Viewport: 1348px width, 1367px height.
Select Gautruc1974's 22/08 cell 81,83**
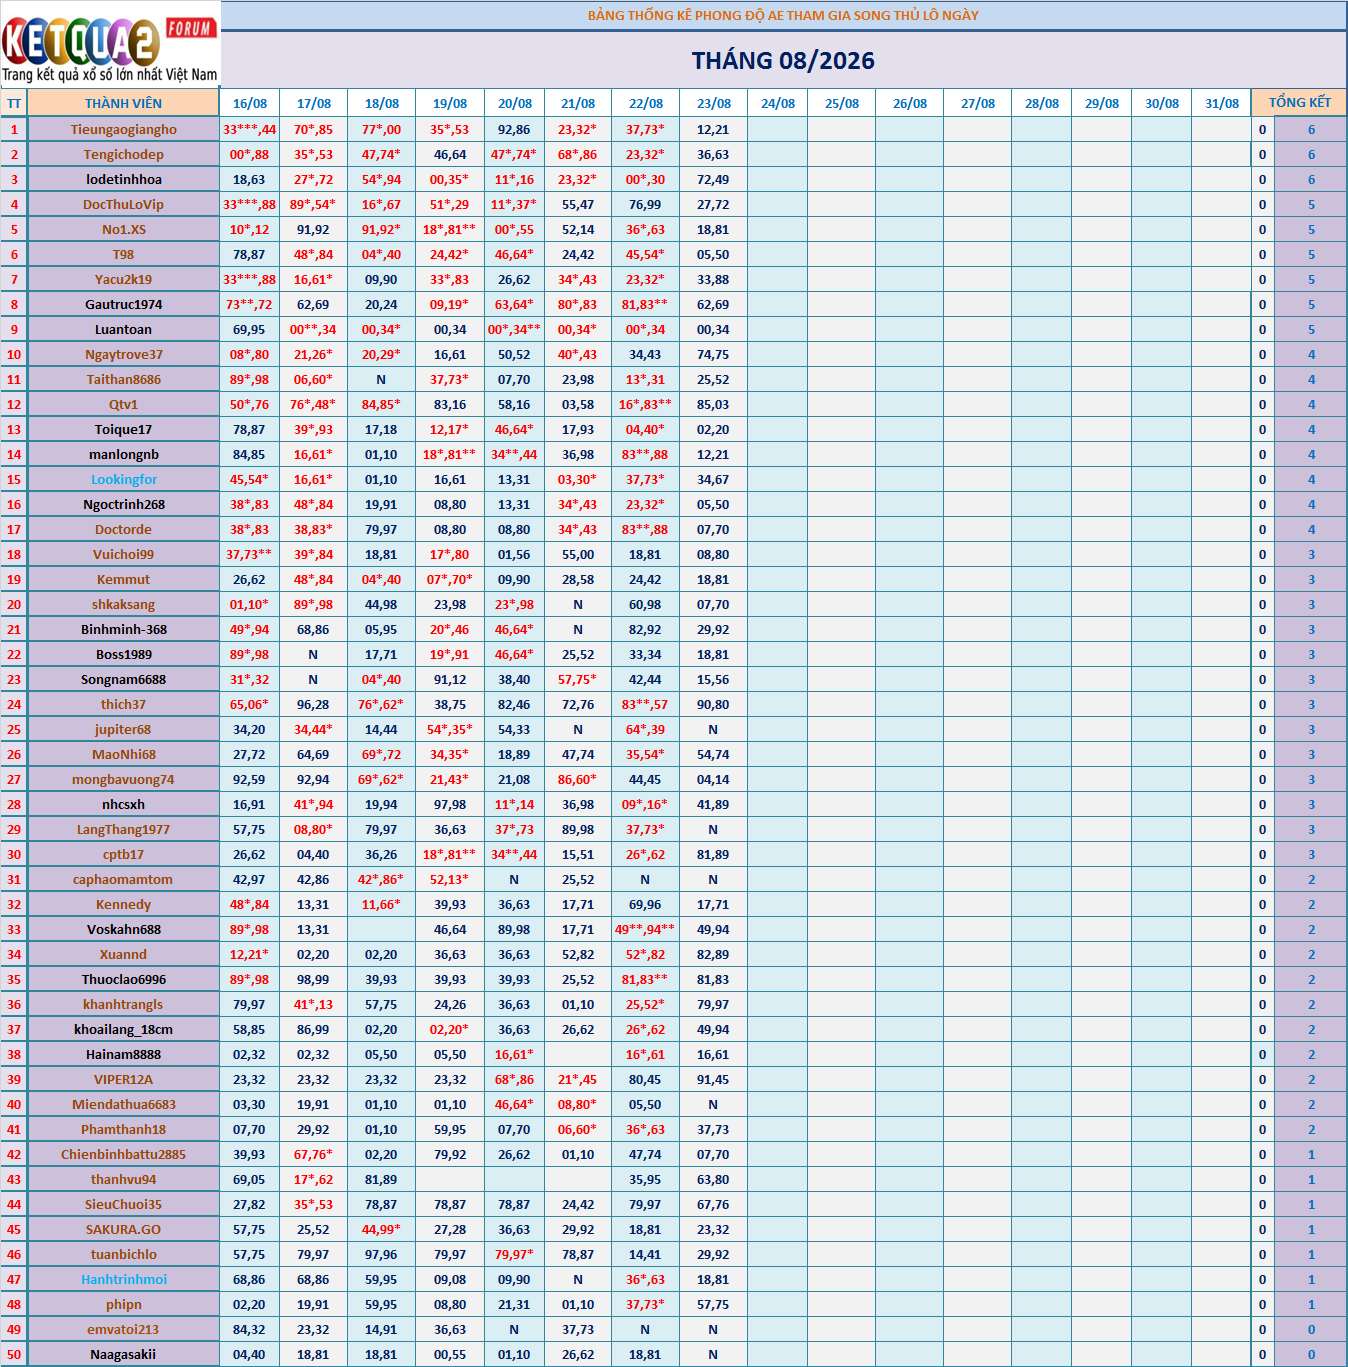pos(645,304)
